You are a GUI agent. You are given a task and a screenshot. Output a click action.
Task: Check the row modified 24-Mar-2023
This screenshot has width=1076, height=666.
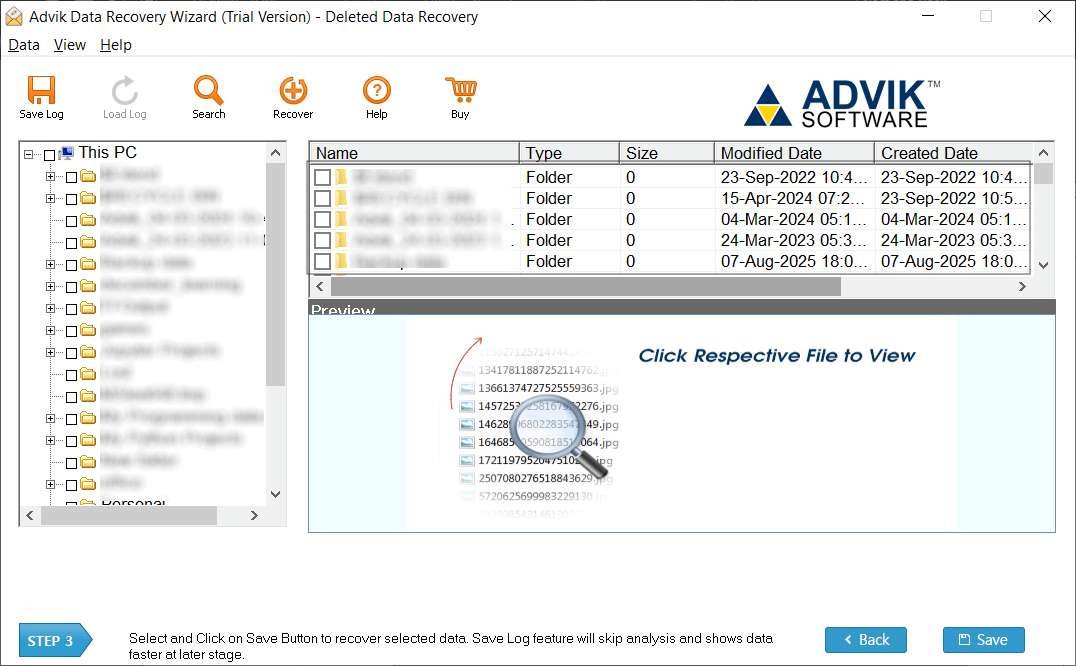point(323,241)
